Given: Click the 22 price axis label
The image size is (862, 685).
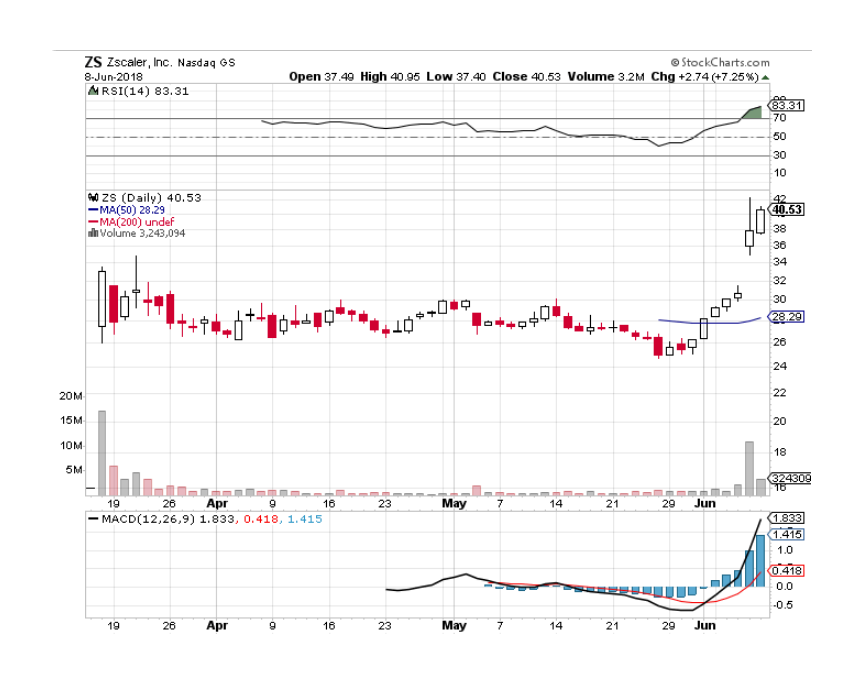Looking at the screenshot, I should [x=780, y=393].
